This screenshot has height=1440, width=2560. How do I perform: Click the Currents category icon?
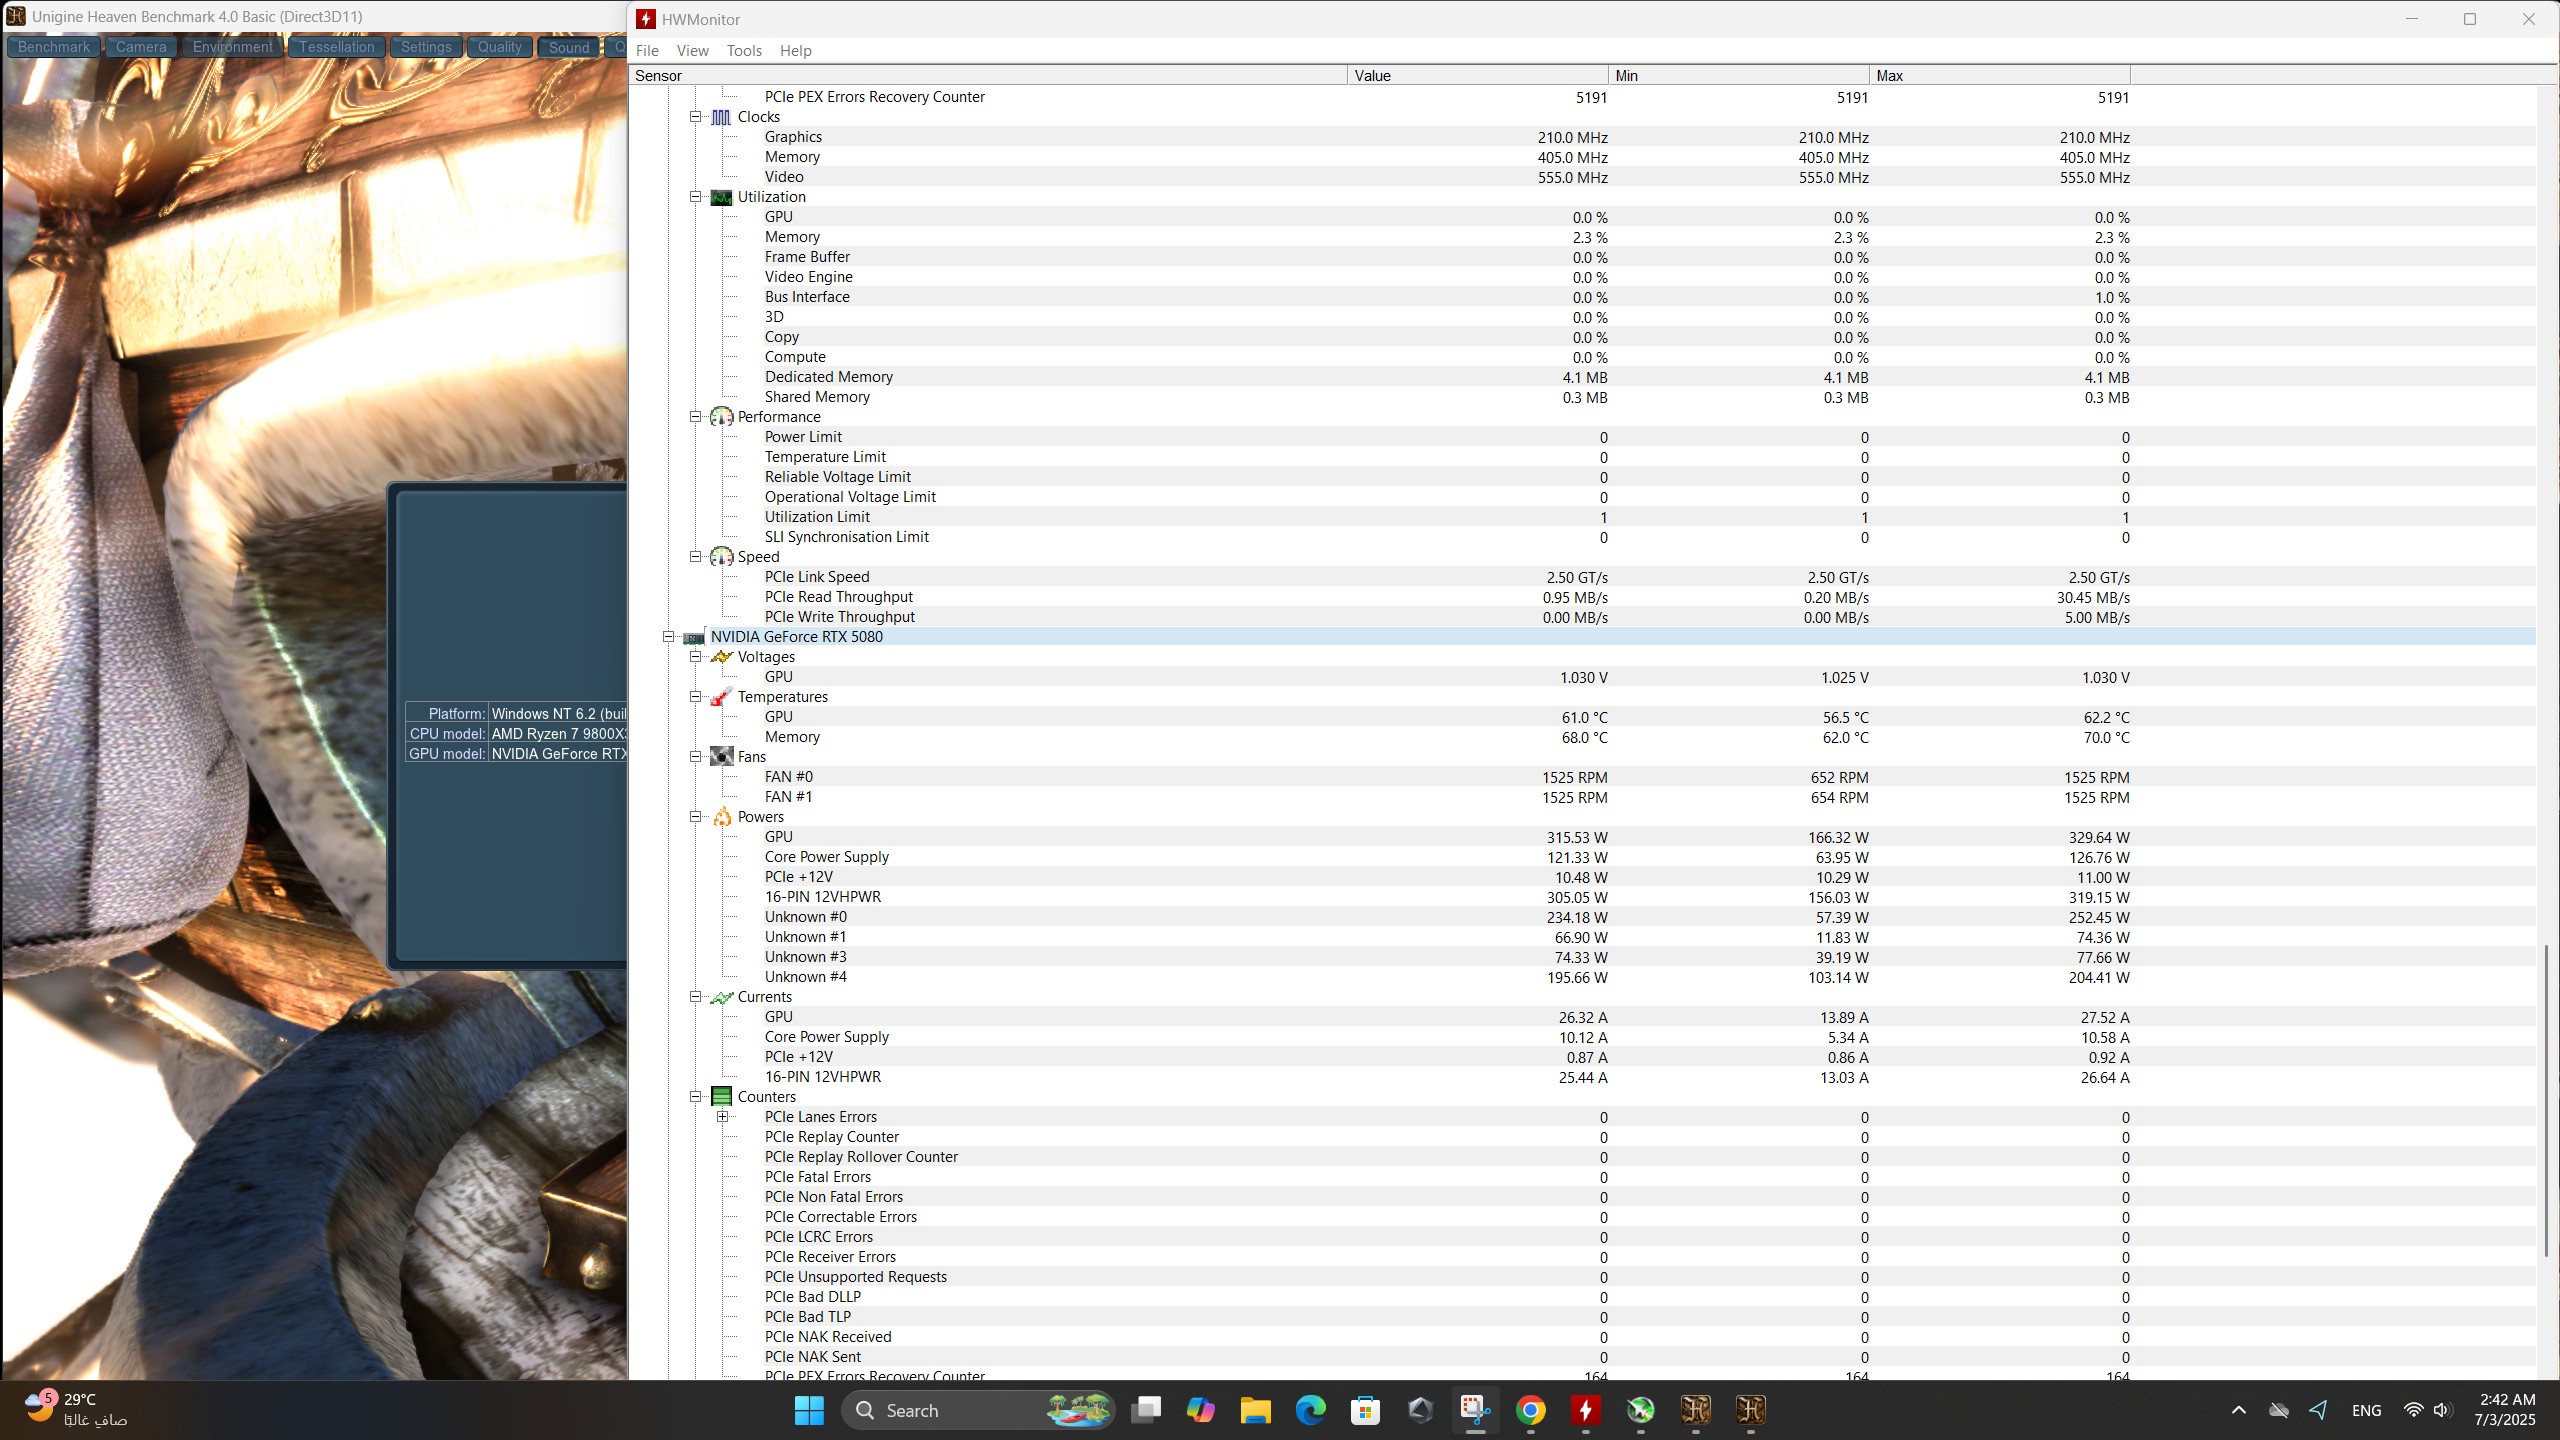pos(721,997)
